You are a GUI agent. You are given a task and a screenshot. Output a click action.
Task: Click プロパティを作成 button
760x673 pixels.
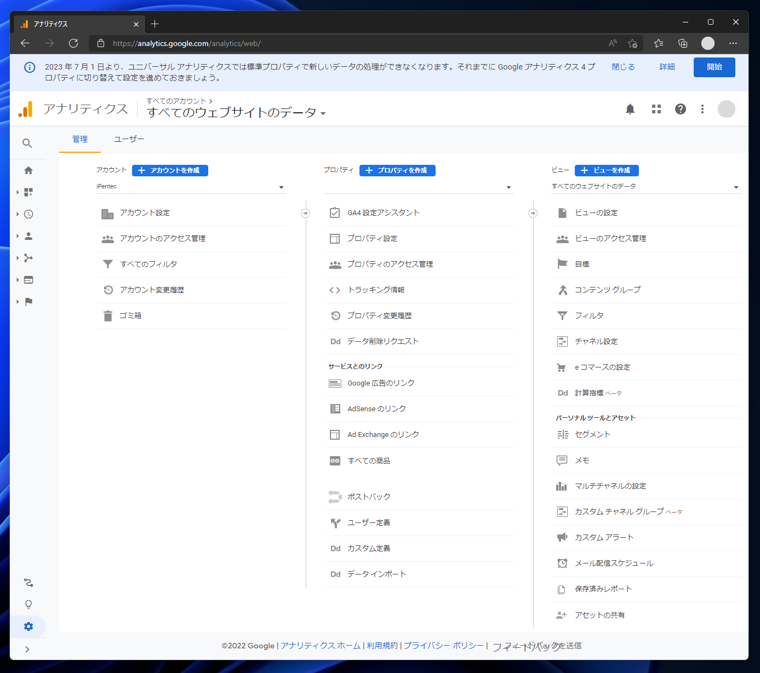(x=397, y=171)
